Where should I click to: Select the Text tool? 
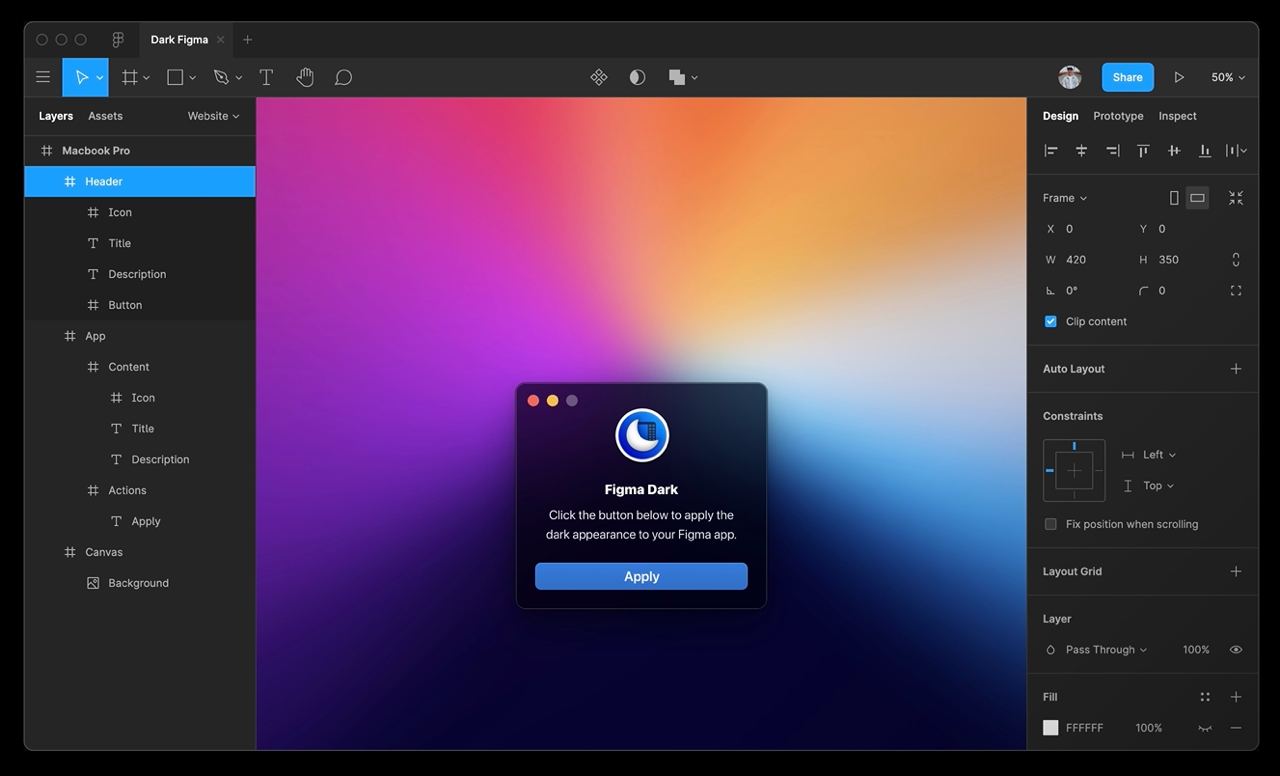266,77
